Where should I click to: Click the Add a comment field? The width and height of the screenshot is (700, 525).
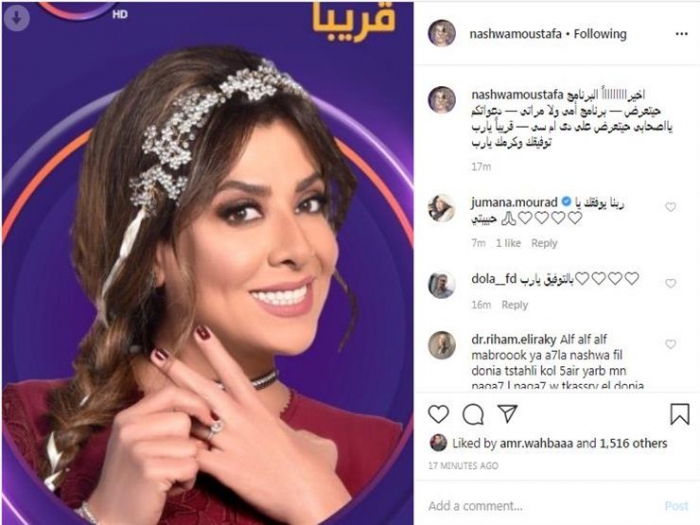point(540,506)
